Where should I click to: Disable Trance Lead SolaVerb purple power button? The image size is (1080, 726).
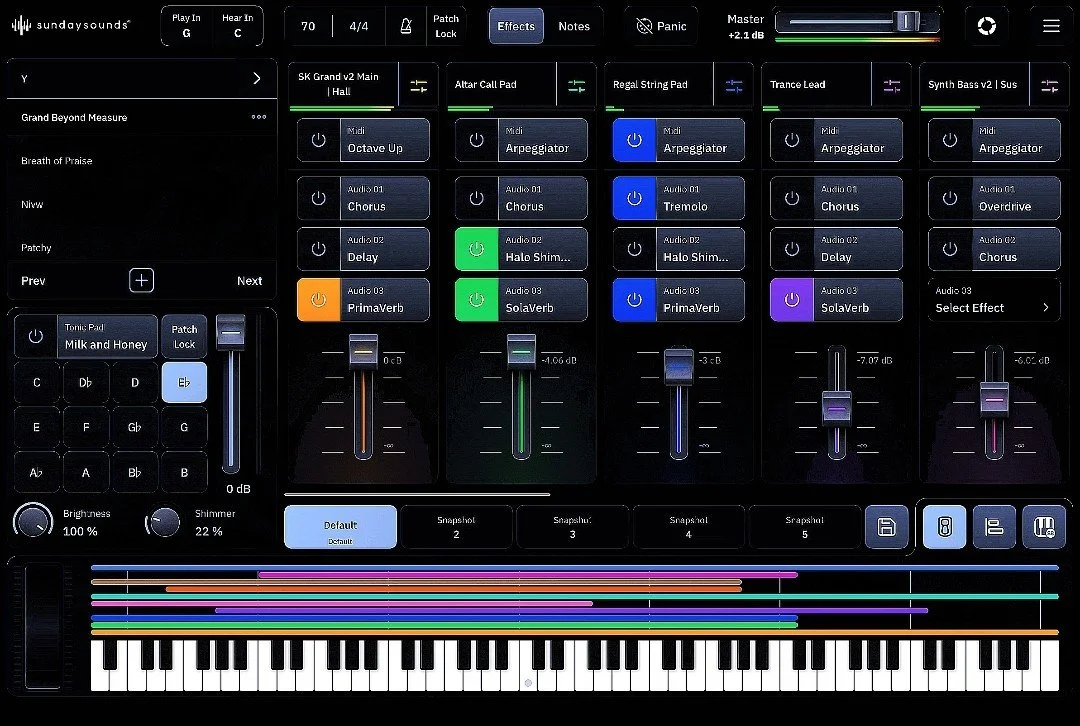point(792,300)
